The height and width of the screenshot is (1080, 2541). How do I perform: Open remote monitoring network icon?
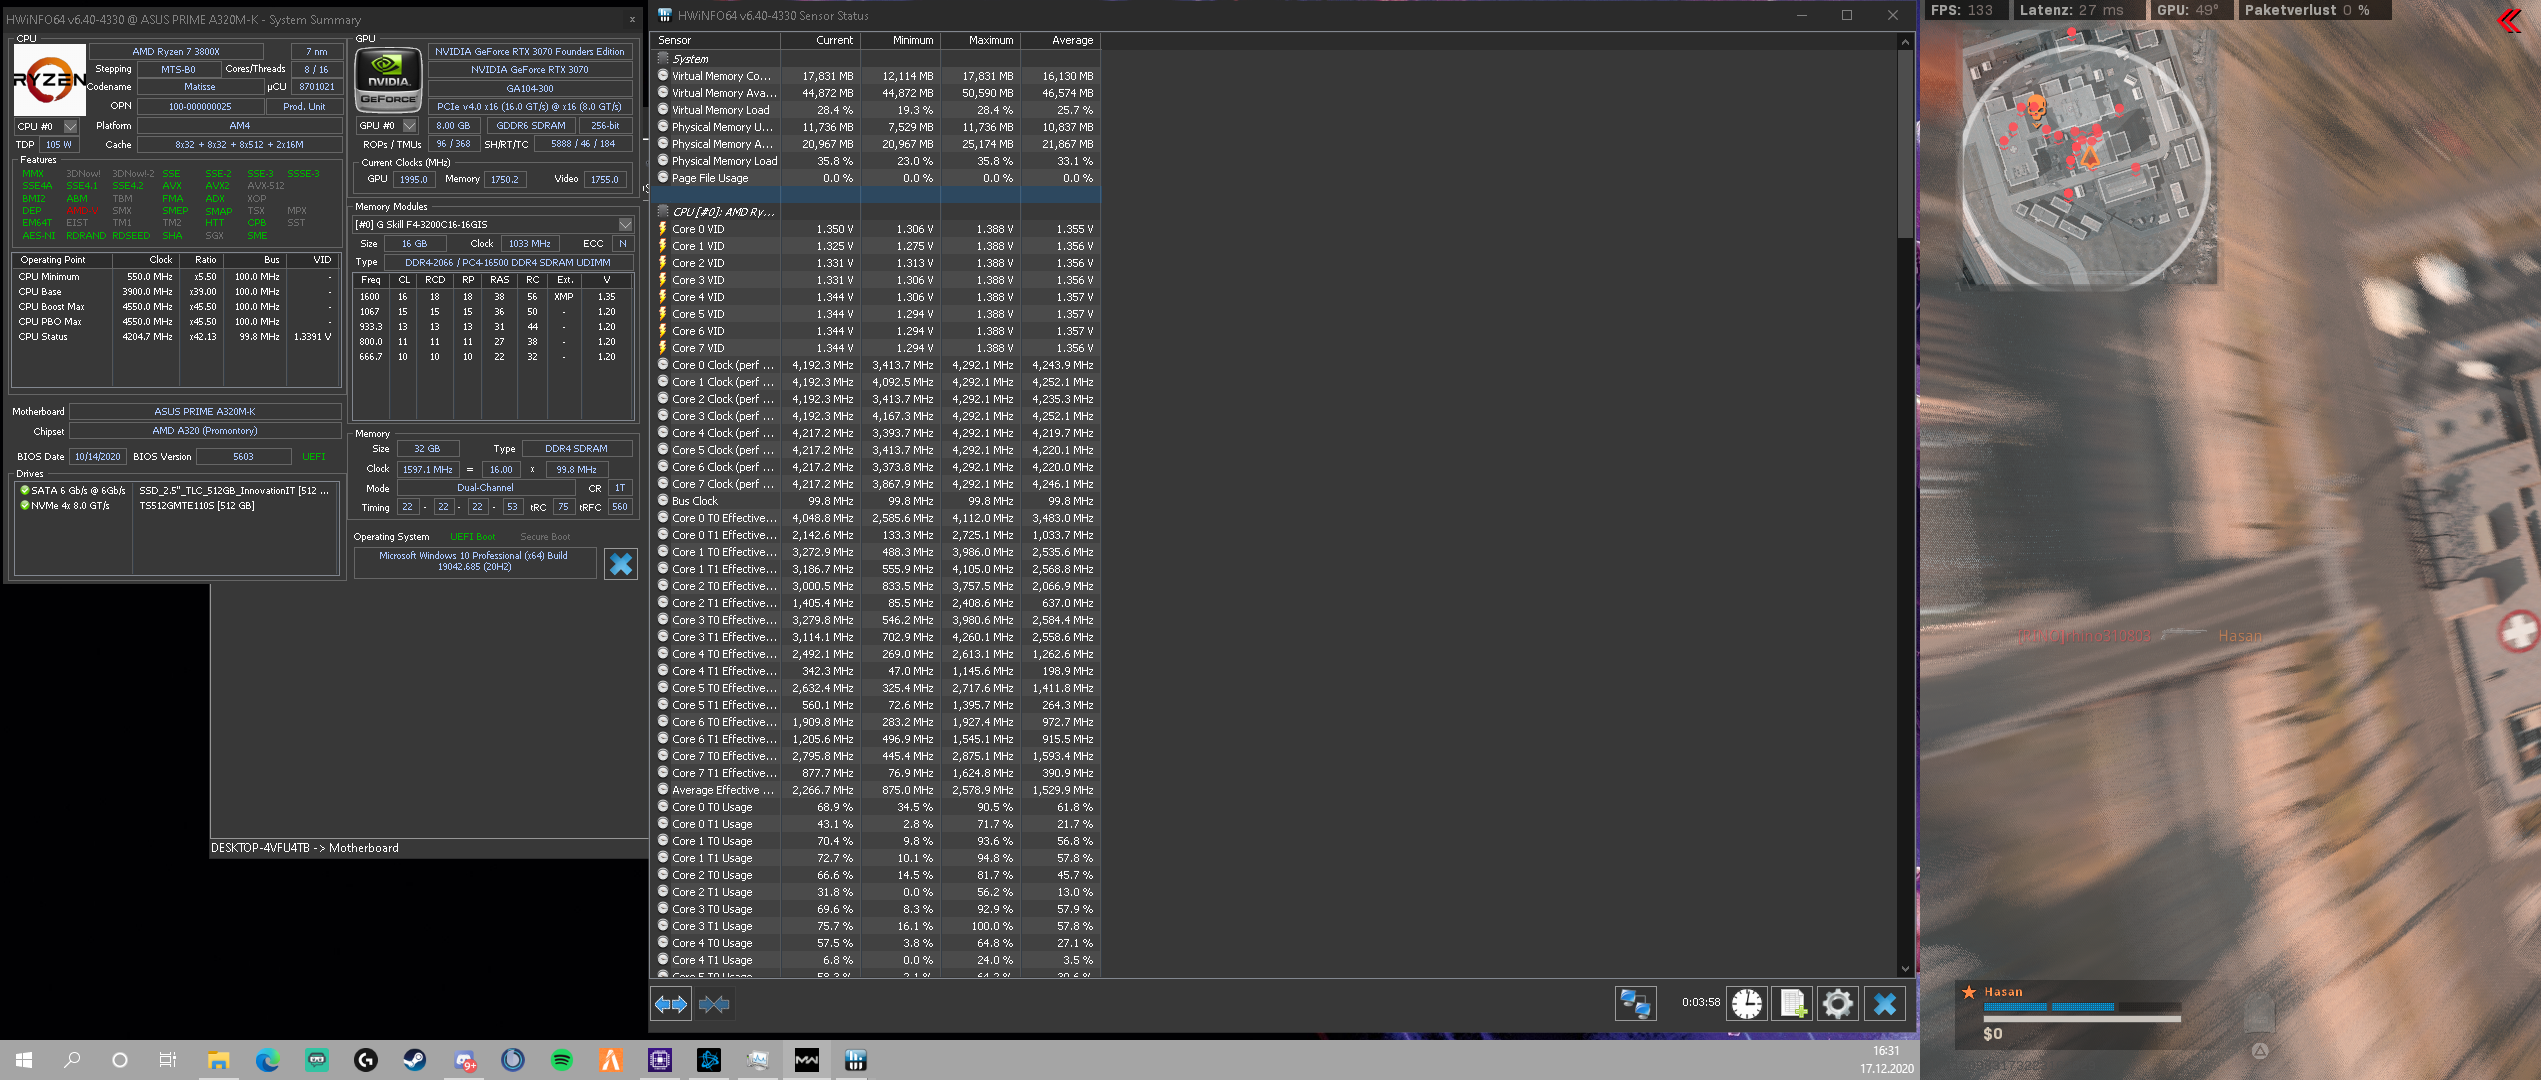(x=1635, y=1003)
